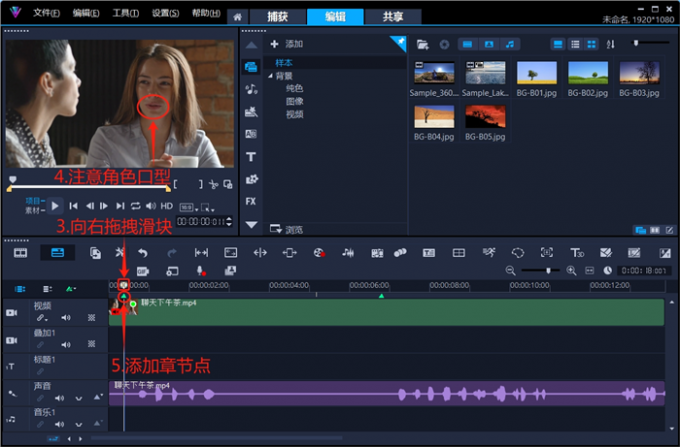Open the chapter/cue point menu dropdown

pyautogui.click(x=71, y=289)
